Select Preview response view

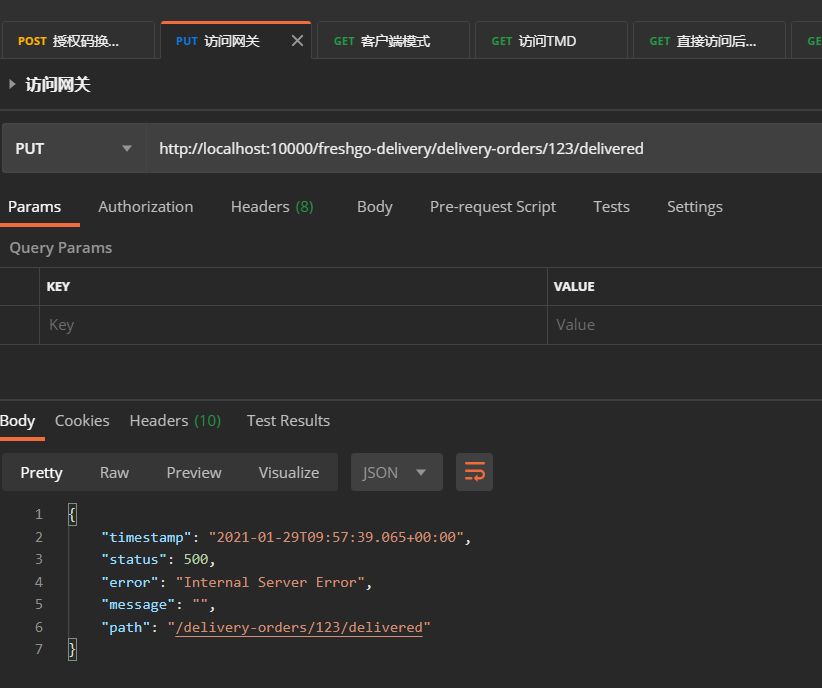tap(194, 472)
